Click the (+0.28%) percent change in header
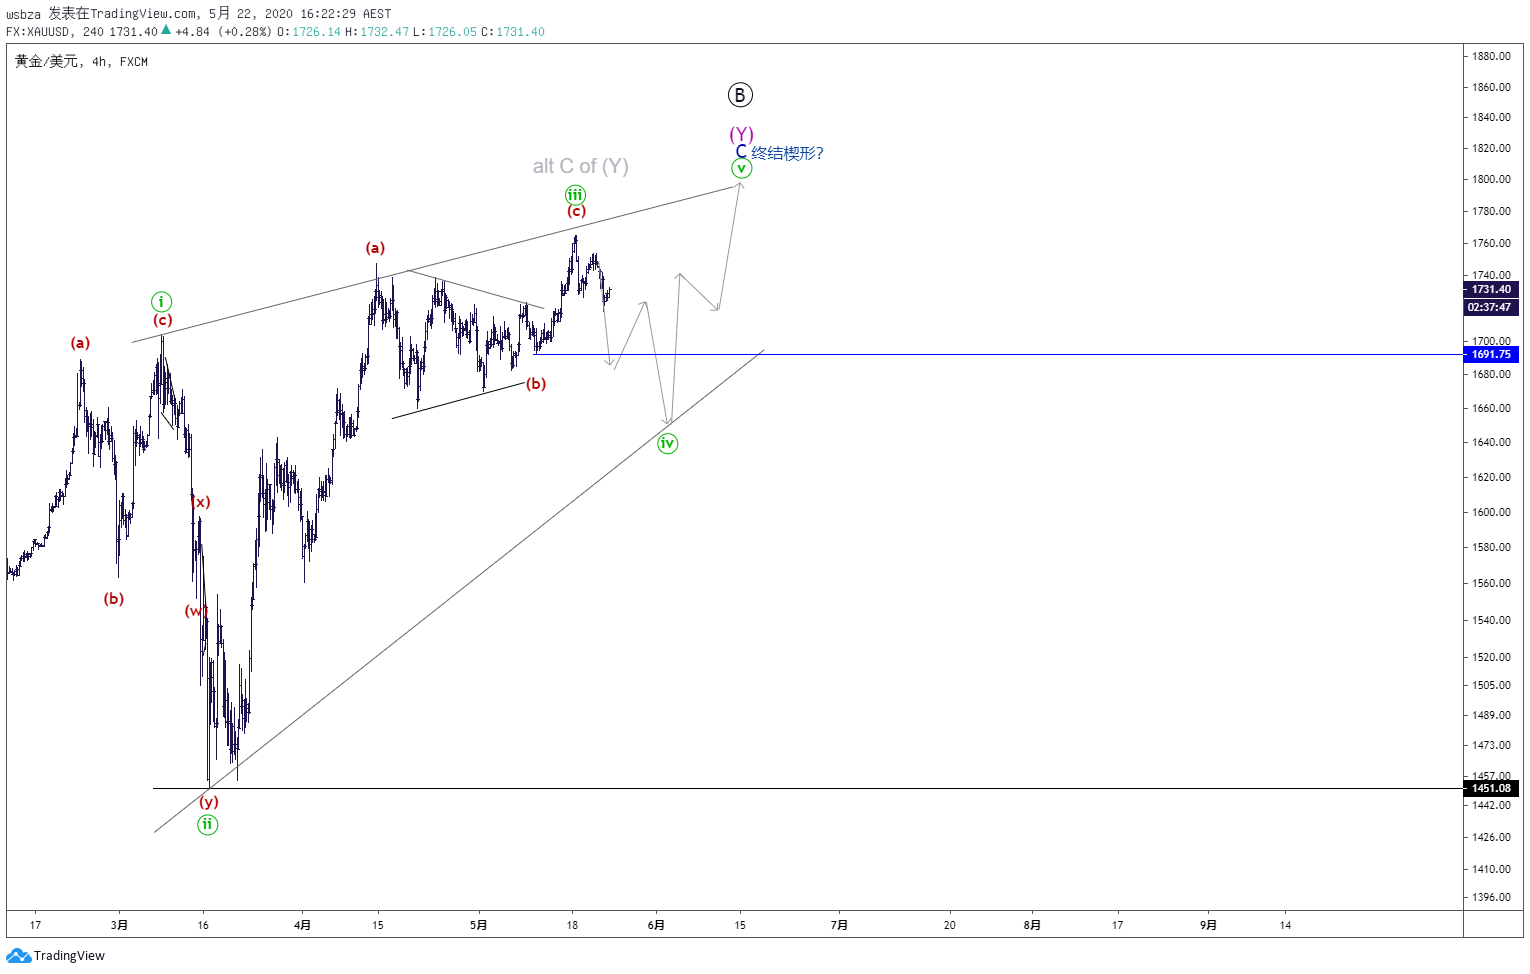The width and height of the screenshot is (1530, 974). pyautogui.click(x=245, y=32)
